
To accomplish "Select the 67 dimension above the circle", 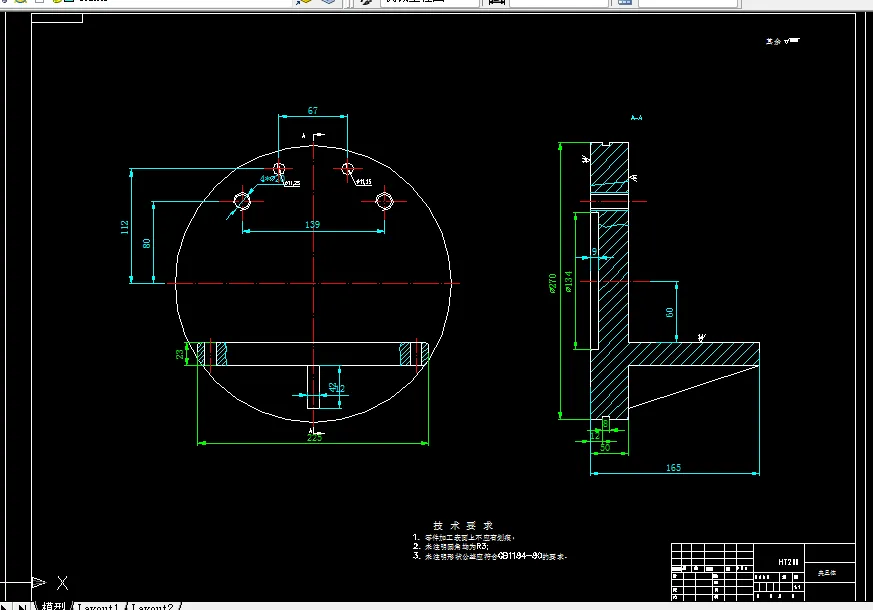I will [x=313, y=110].
